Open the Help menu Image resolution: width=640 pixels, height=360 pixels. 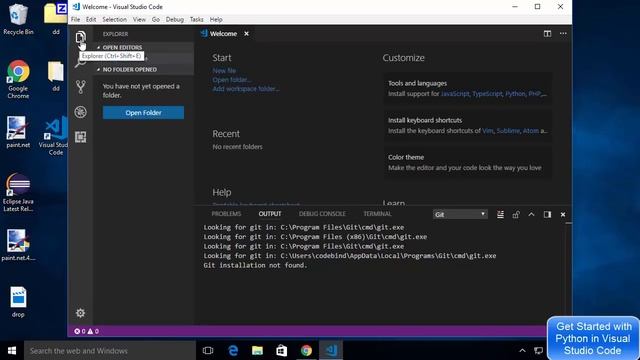click(216, 19)
